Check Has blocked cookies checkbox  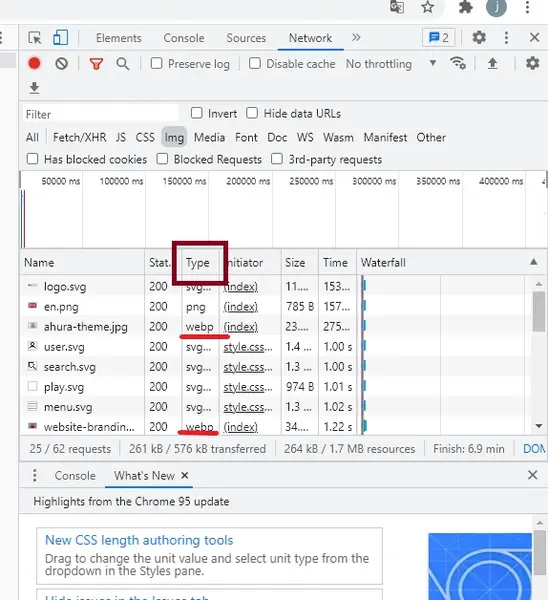click(x=33, y=158)
